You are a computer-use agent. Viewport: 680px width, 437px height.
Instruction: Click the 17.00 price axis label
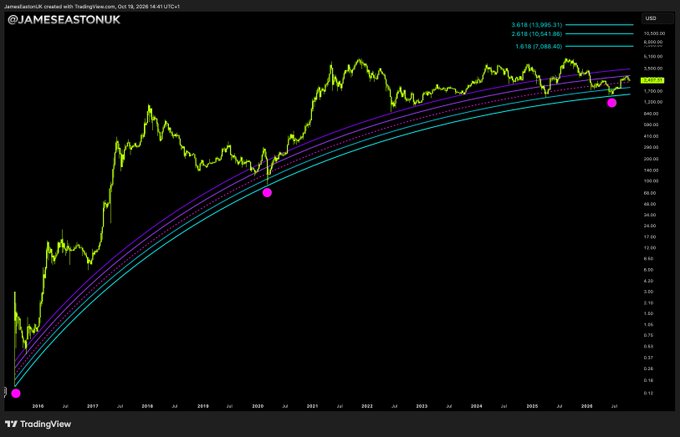(651, 237)
